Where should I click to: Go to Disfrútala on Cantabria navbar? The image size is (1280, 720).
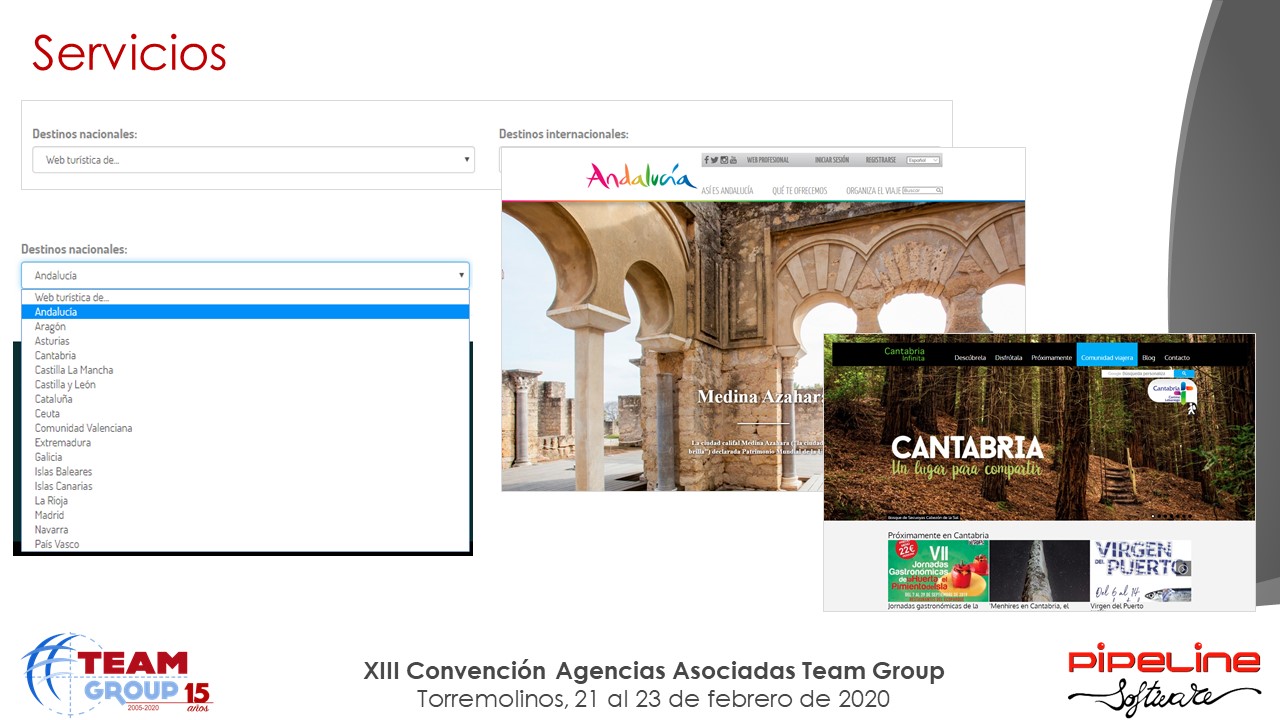1008,358
